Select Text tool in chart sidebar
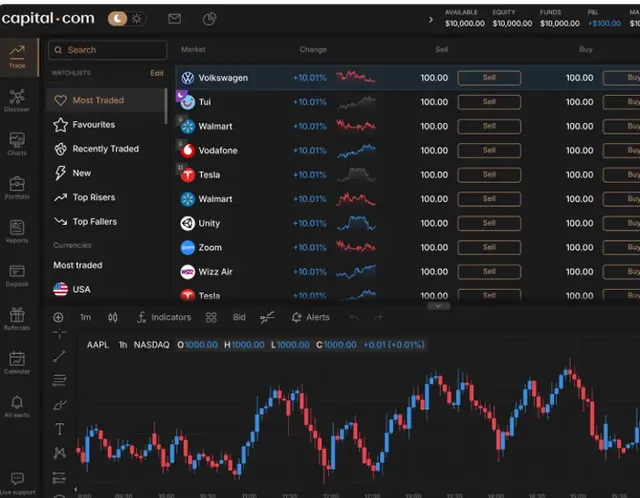The height and width of the screenshot is (498, 640). click(60, 429)
